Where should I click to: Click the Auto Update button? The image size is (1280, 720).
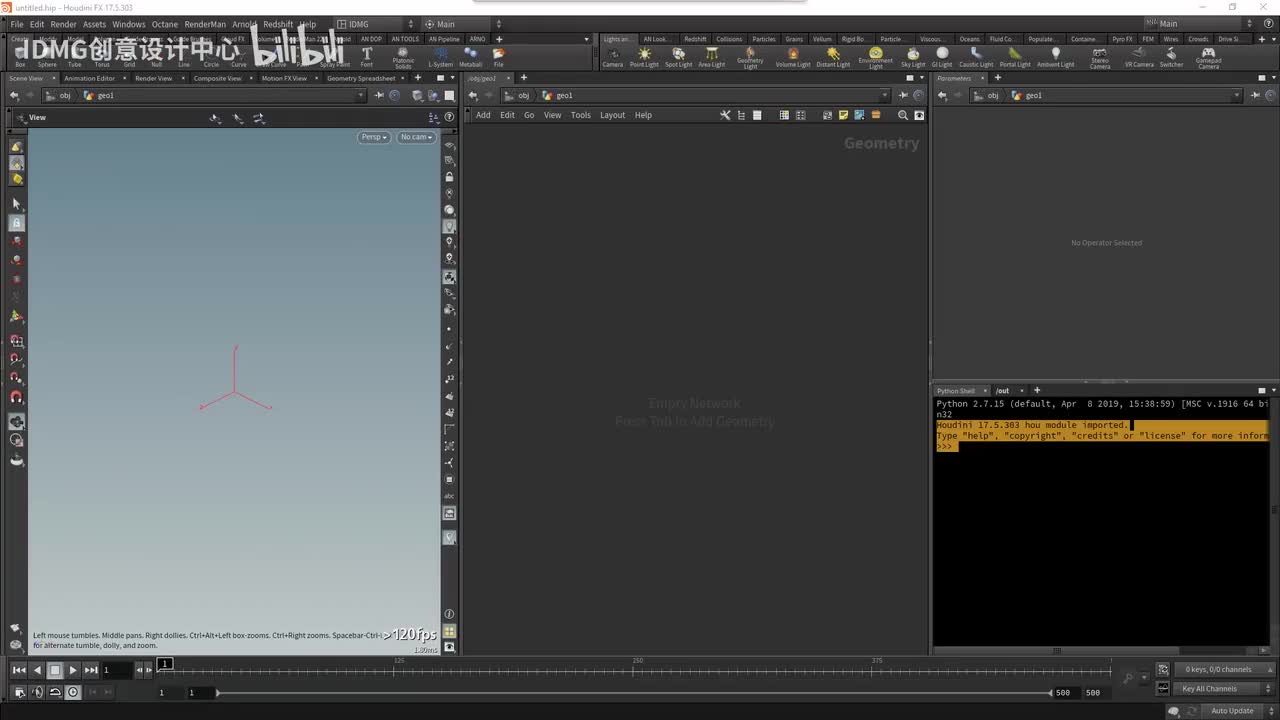tap(1232, 711)
